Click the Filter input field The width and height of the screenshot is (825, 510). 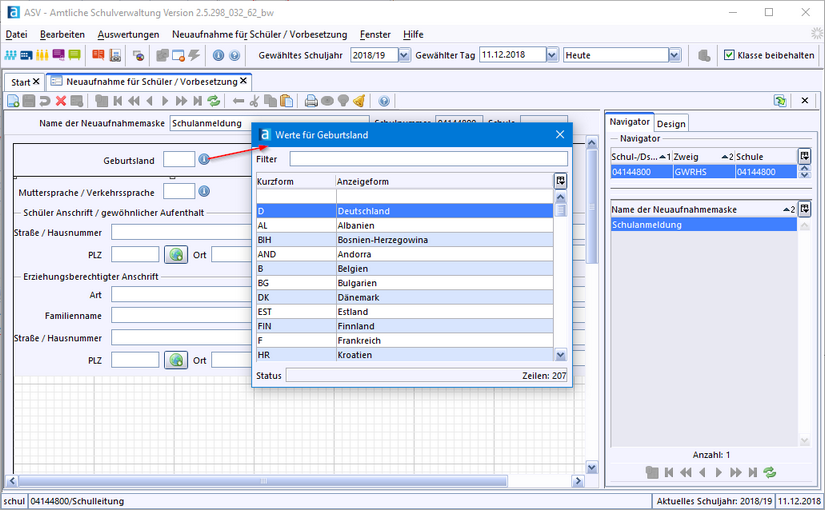(428, 159)
